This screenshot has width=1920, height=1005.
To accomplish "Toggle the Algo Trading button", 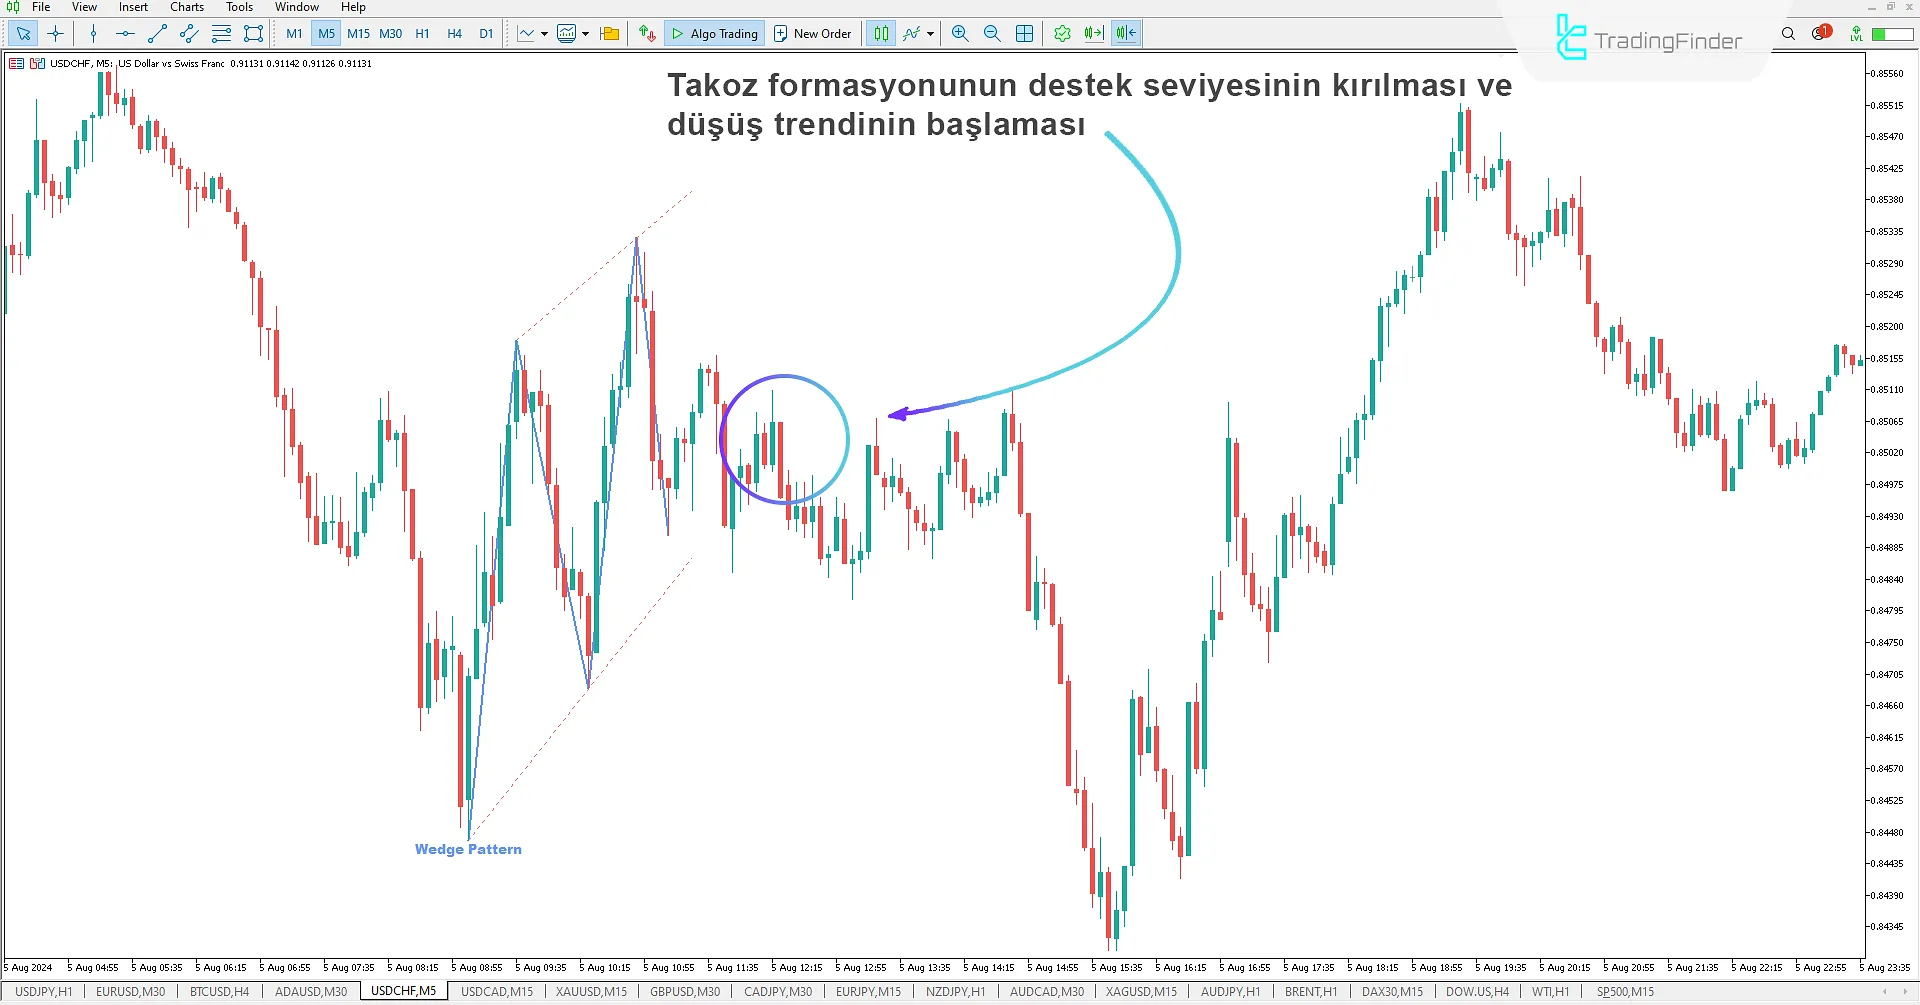I will pyautogui.click(x=714, y=33).
